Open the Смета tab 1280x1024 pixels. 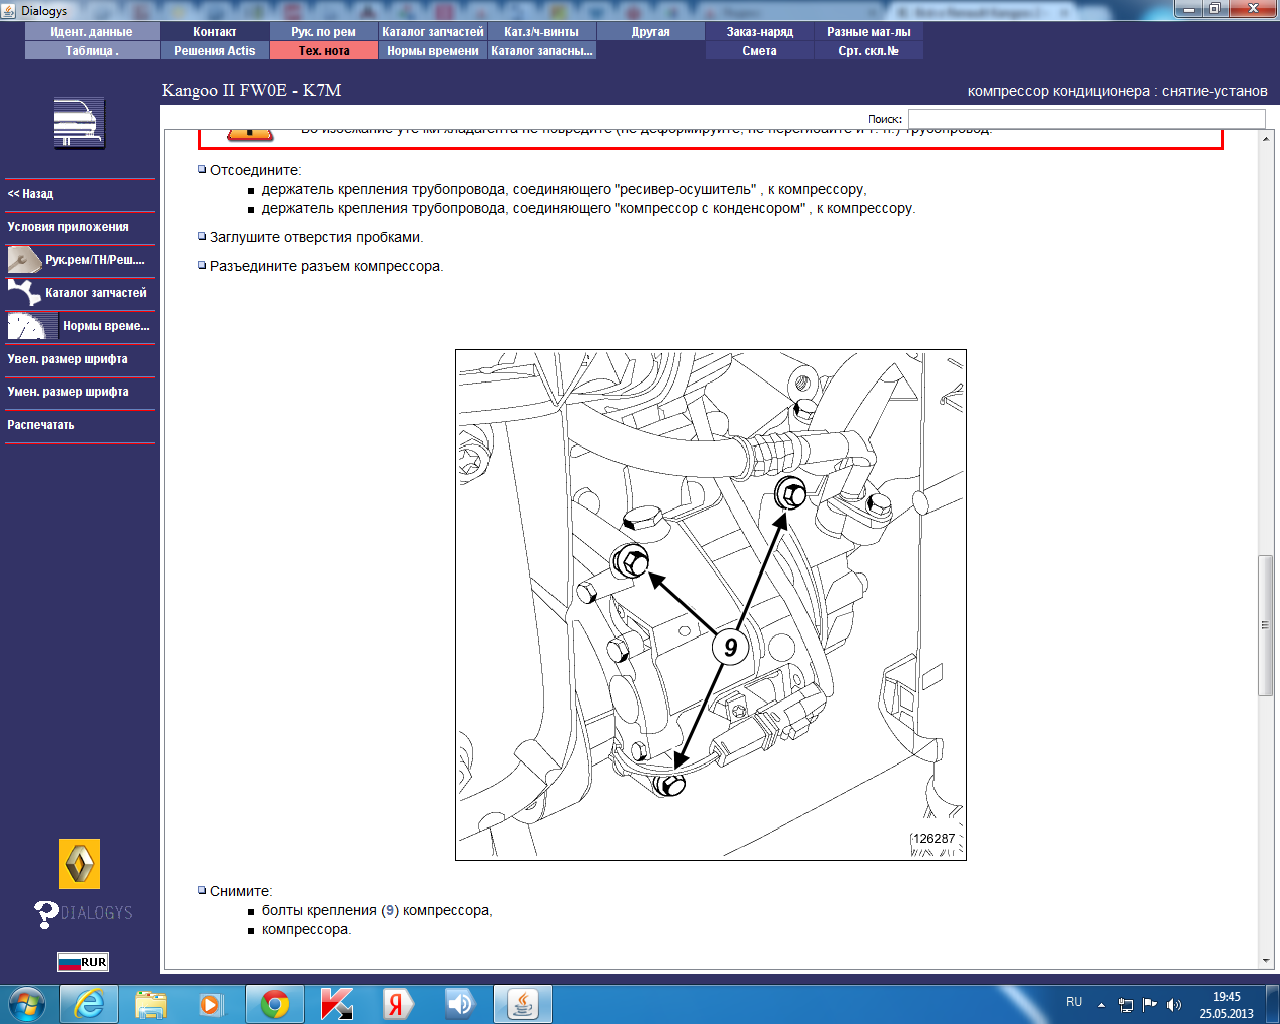pyautogui.click(x=760, y=51)
